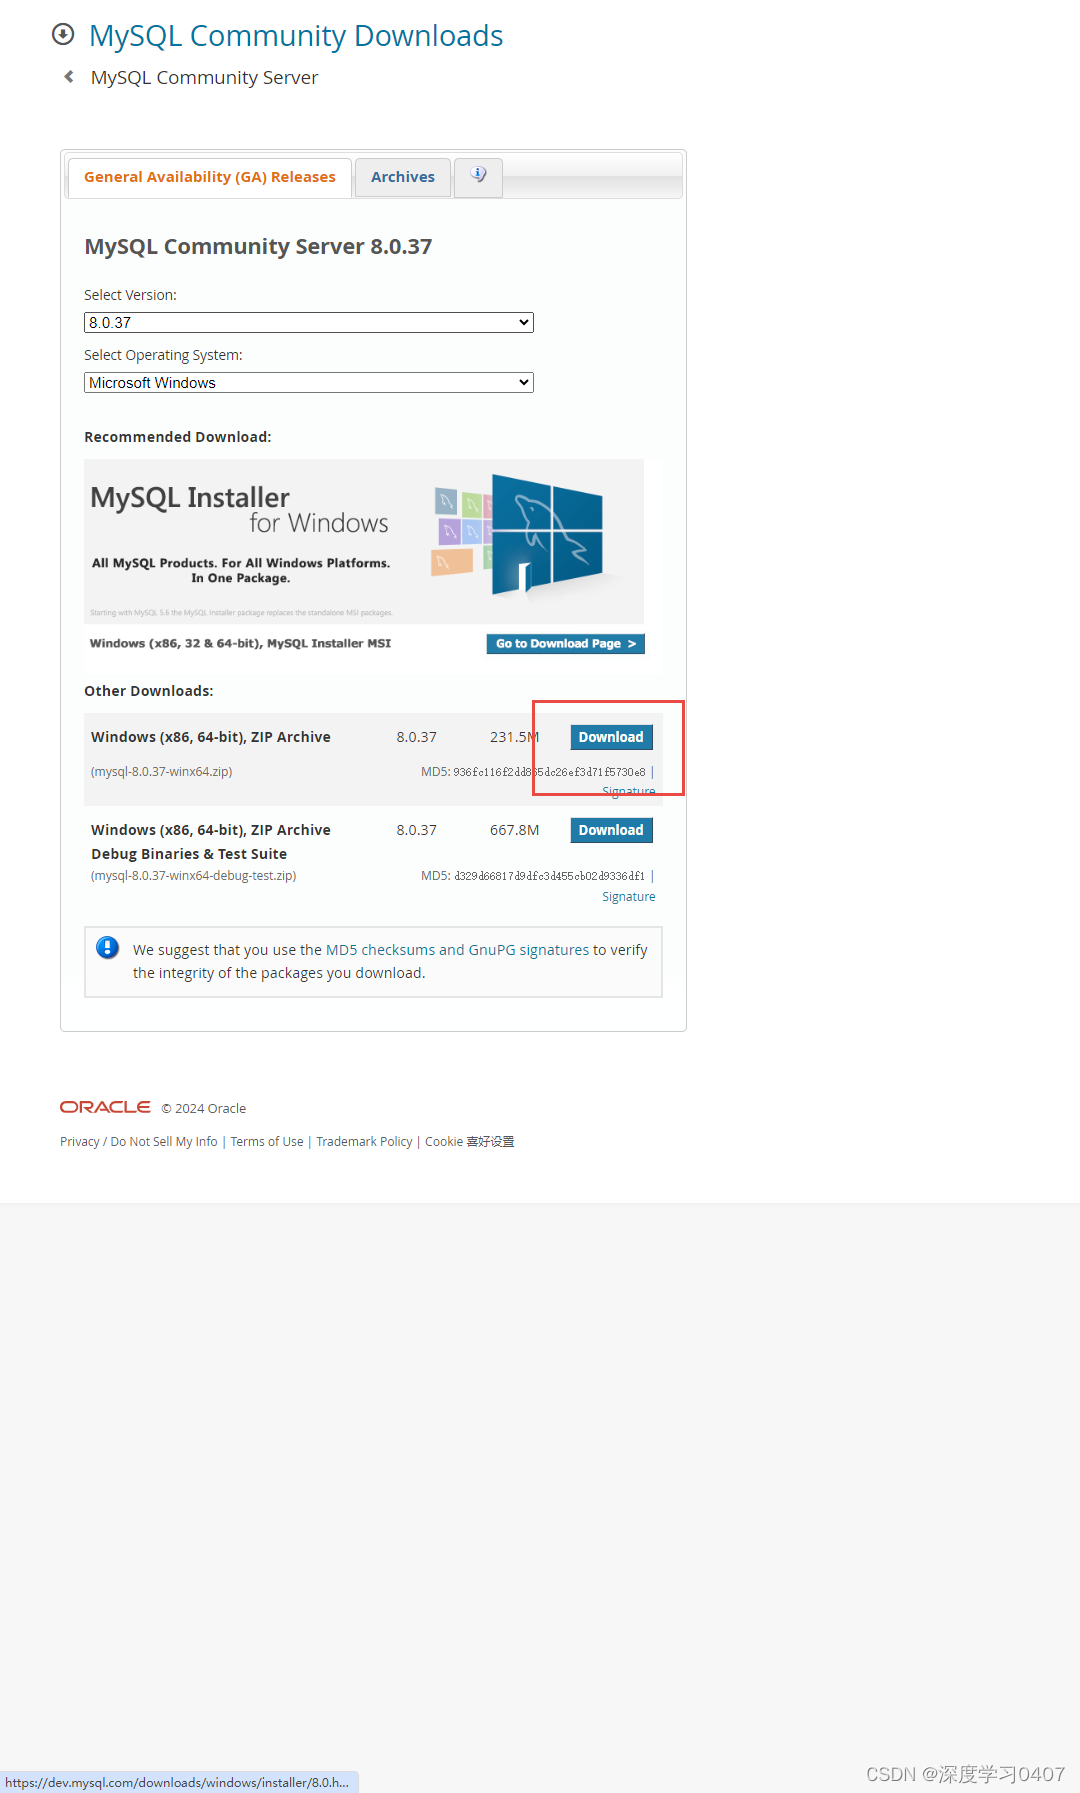Open the information icon tab
The height and width of the screenshot is (1793, 1080).
[478, 176]
